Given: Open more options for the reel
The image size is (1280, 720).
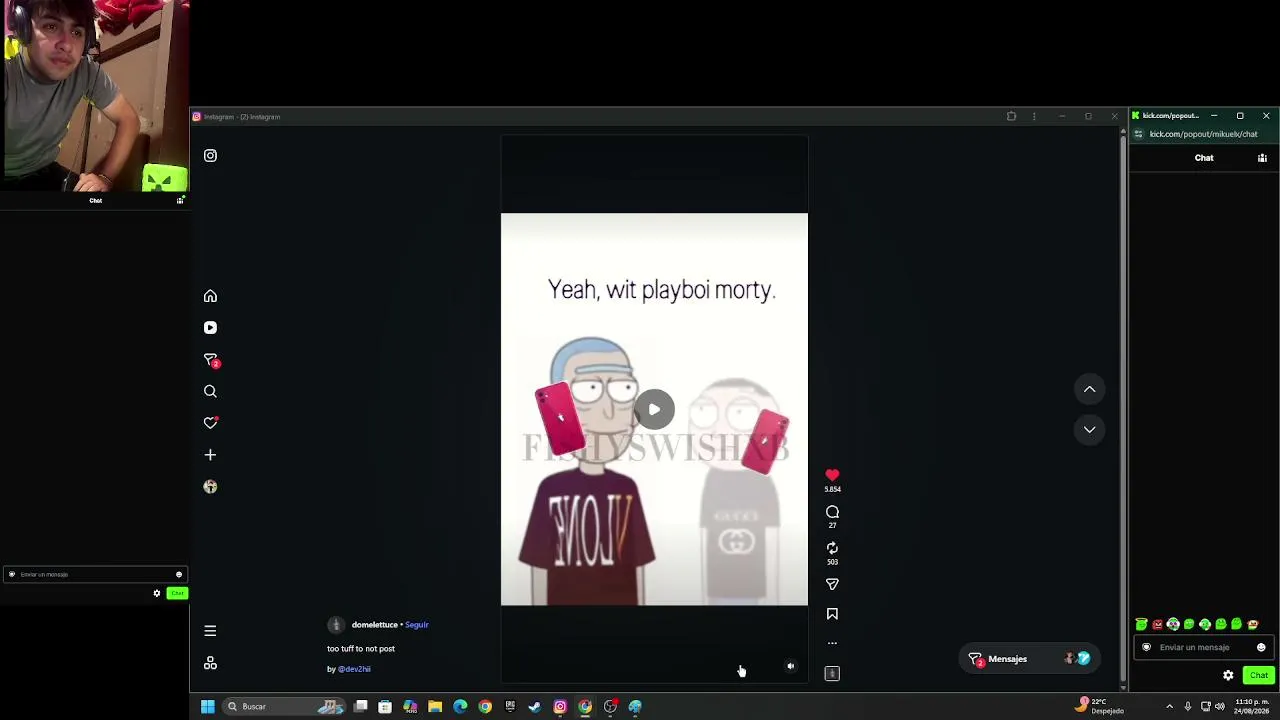Looking at the screenshot, I should click(832, 643).
